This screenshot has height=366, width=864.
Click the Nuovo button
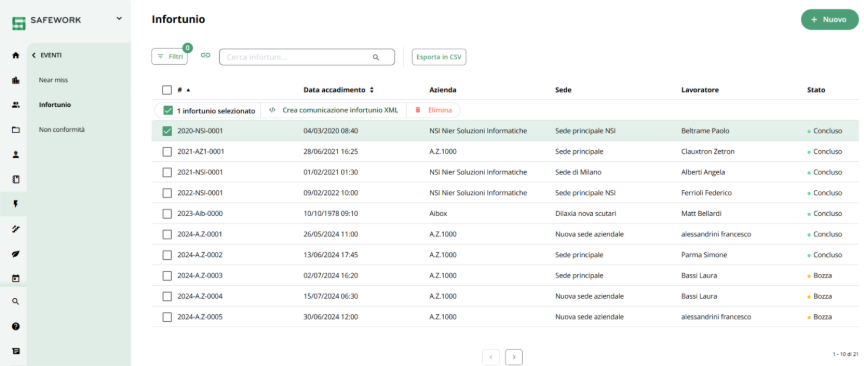tap(829, 19)
